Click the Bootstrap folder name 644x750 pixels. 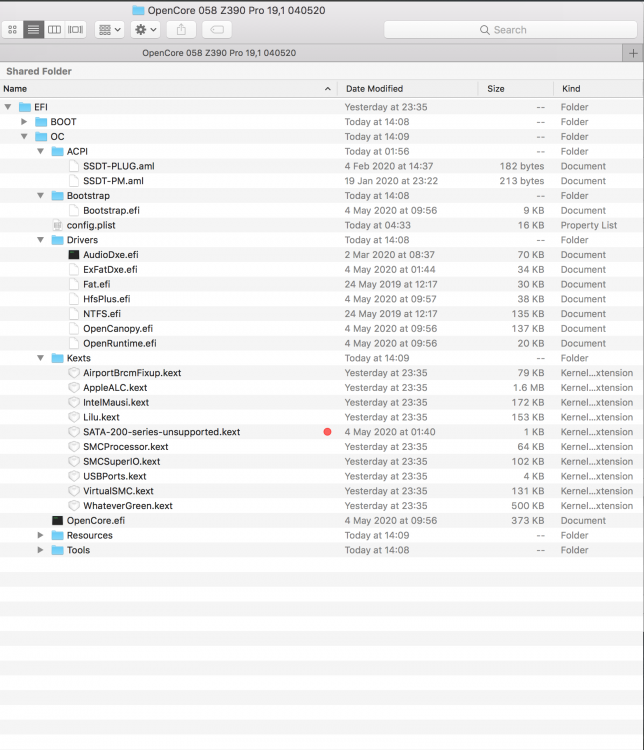tap(88, 196)
